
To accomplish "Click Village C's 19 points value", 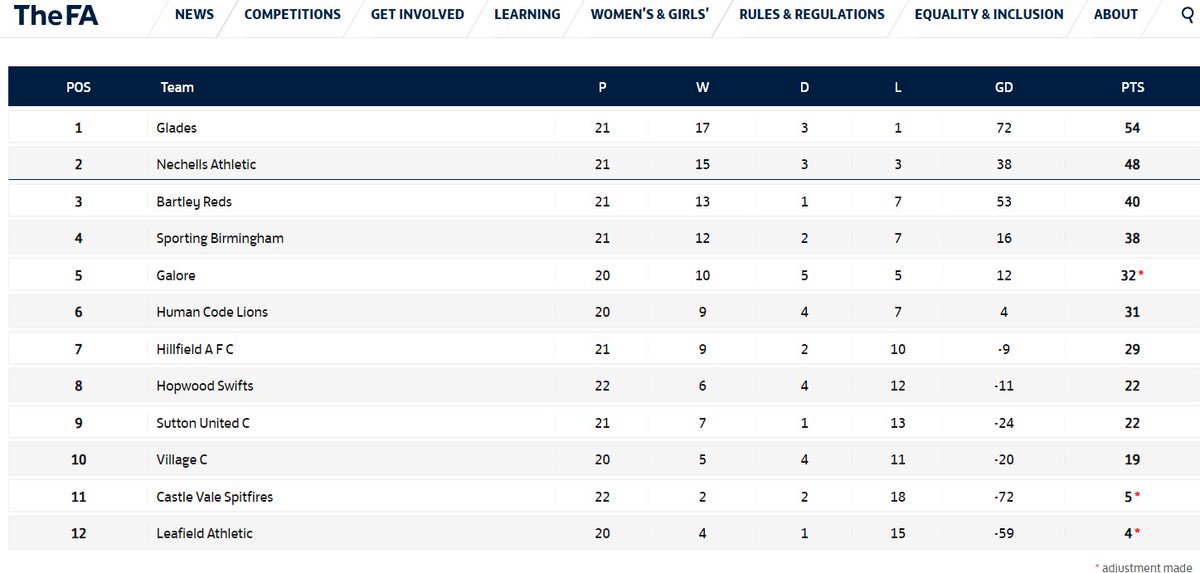I will click(1132, 460).
